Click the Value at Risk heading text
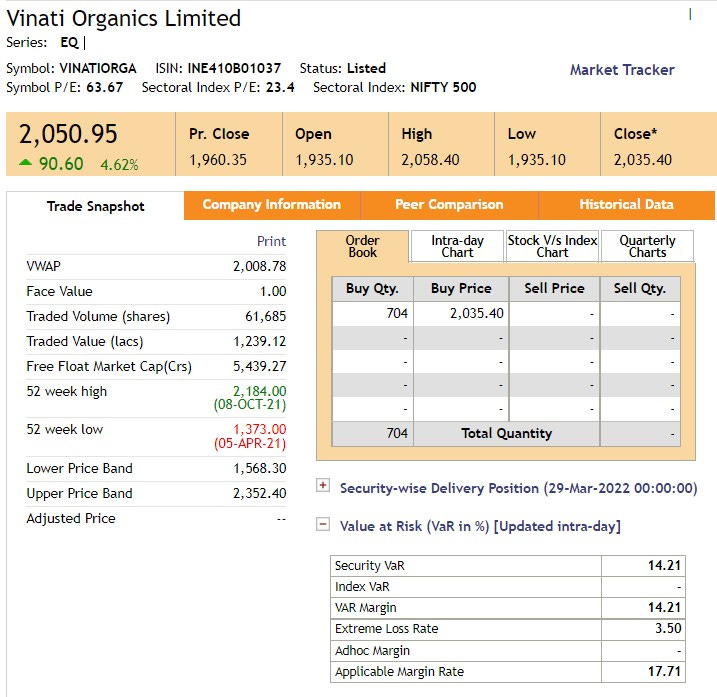This screenshot has width=717, height=697. point(480,526)
